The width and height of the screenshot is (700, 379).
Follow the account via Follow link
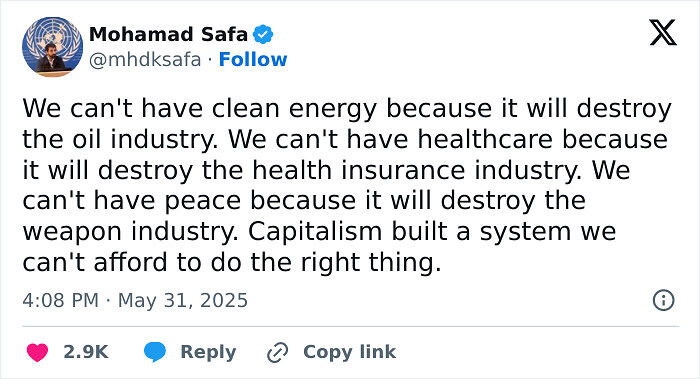click(x=253, y=59)
